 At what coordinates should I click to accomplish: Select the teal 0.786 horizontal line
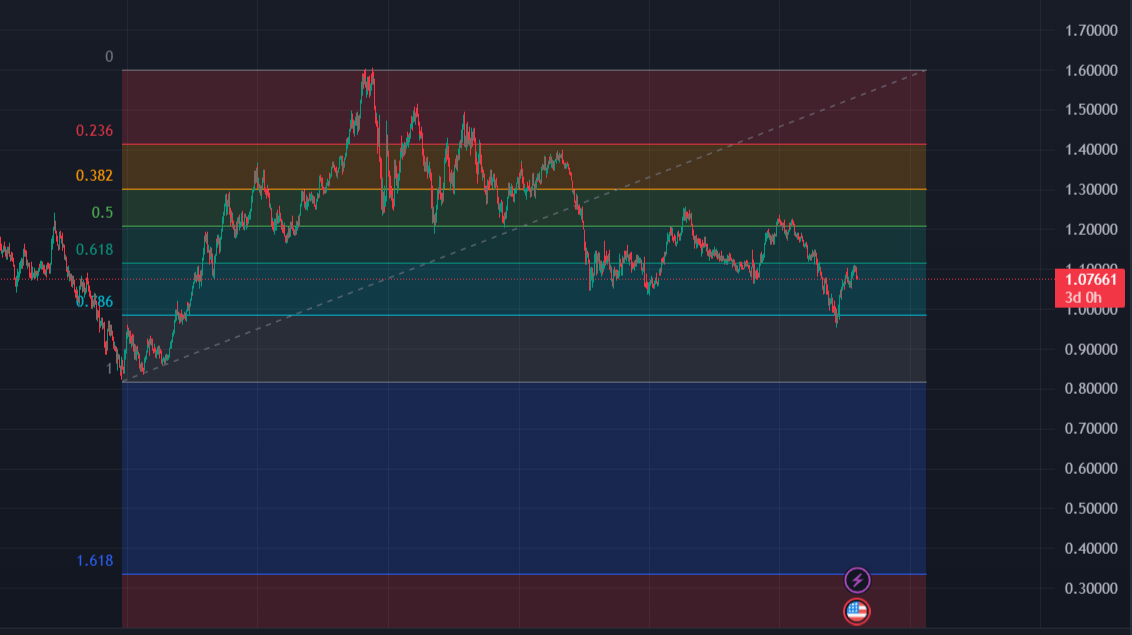click(x=650, y=314)
